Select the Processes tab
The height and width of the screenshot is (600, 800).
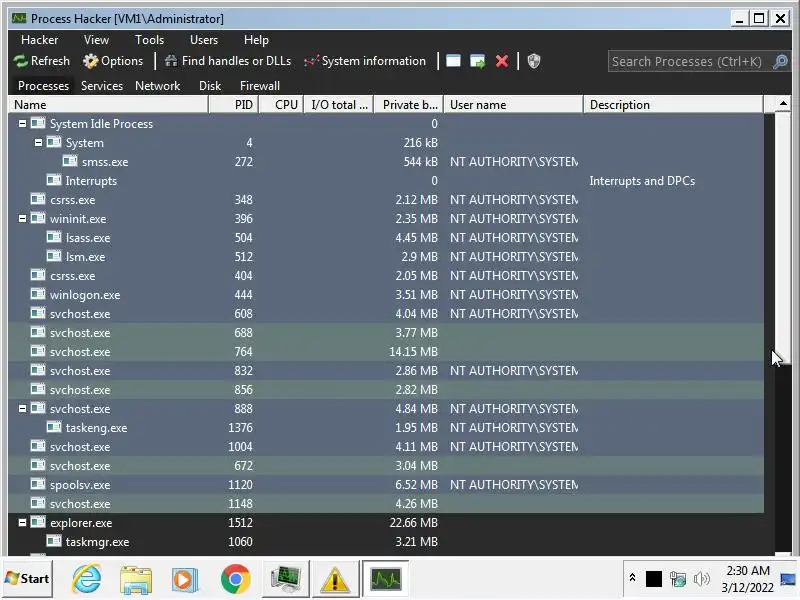[43, 86]
